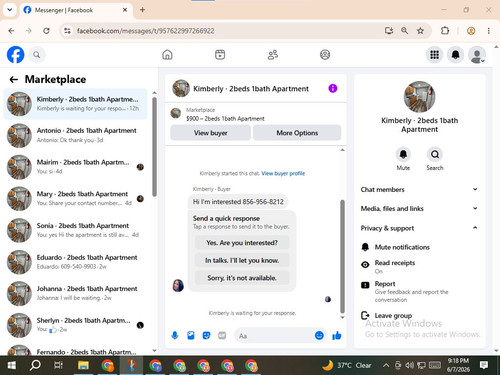The width and height of the screenshot is (500, 375).
Task: Click View buyer button
Action: (210, 133)
